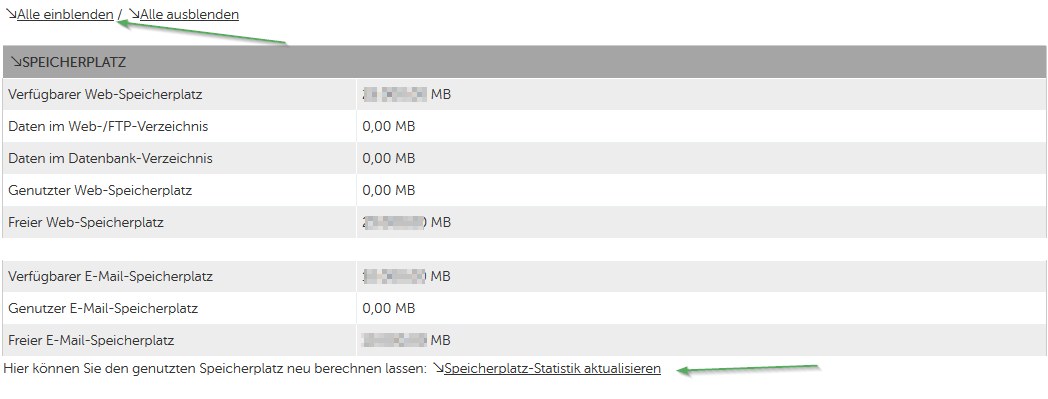This screenshot has height=399, width=1048.
Task: Click the arrow icon before 'Speicherplatz-Statistik aktualisieren'
Action: pyautogui.click(x=438, y=368)
